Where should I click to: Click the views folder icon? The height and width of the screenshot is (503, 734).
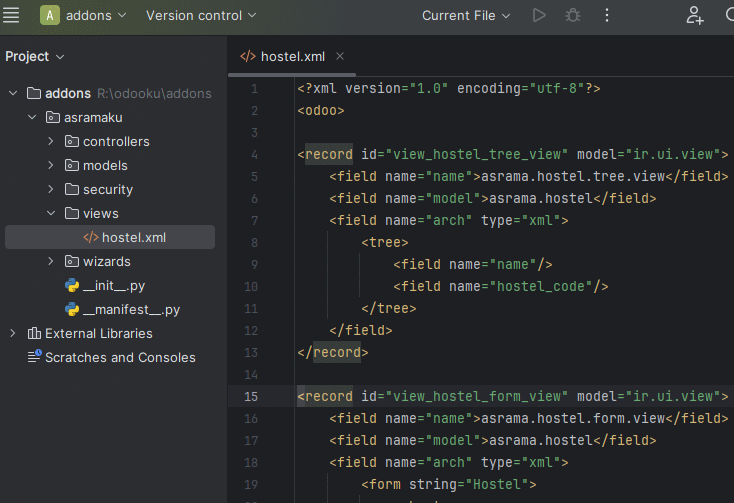pos(72,213)
